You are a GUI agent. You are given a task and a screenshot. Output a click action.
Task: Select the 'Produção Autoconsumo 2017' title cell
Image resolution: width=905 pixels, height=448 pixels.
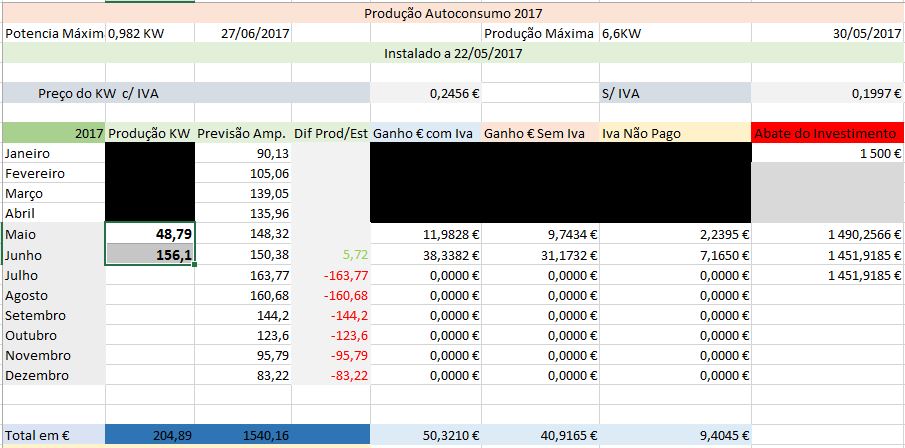pos(452,13)
